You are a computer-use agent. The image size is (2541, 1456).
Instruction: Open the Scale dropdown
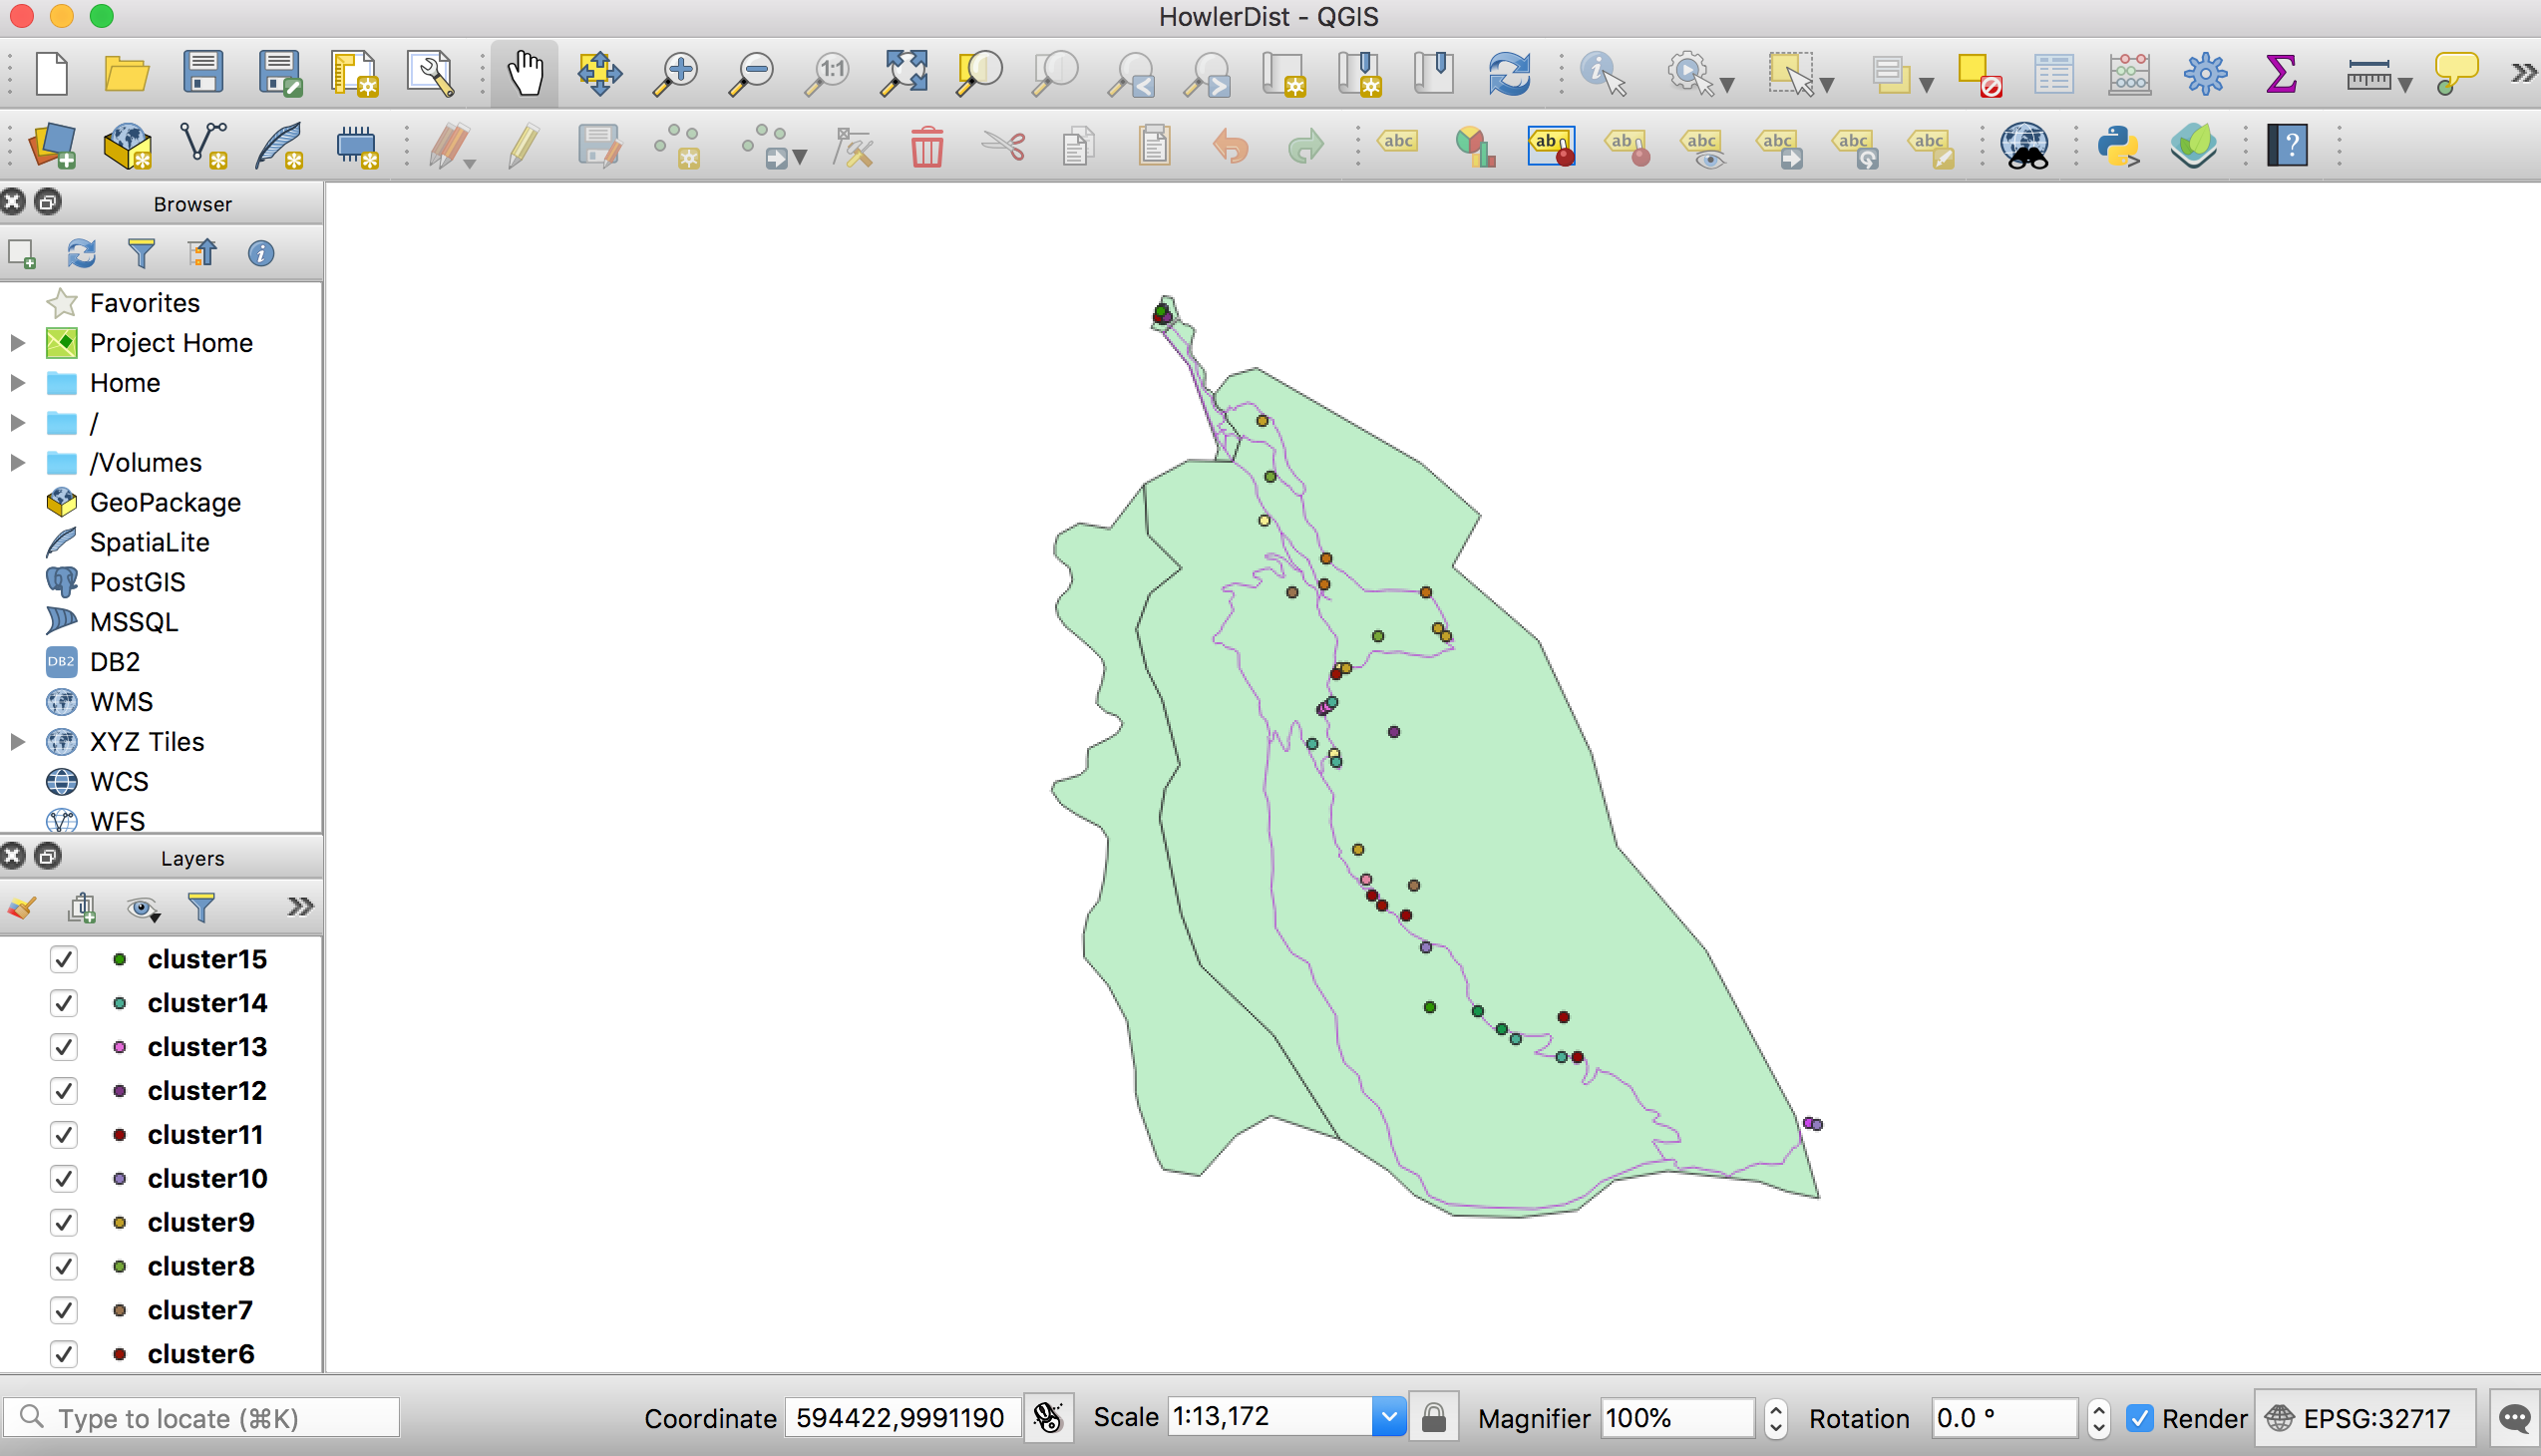point(1388,1417)
